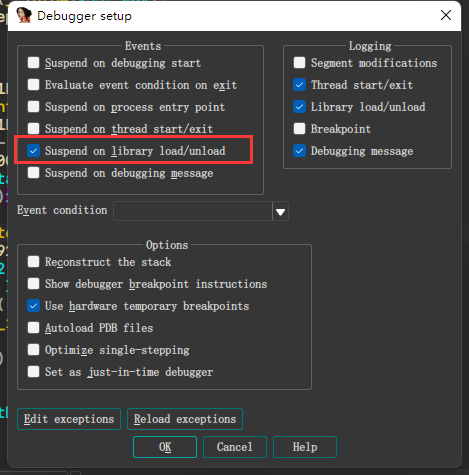Open the Event condition dropdown arrow

[x=280, y=211]
